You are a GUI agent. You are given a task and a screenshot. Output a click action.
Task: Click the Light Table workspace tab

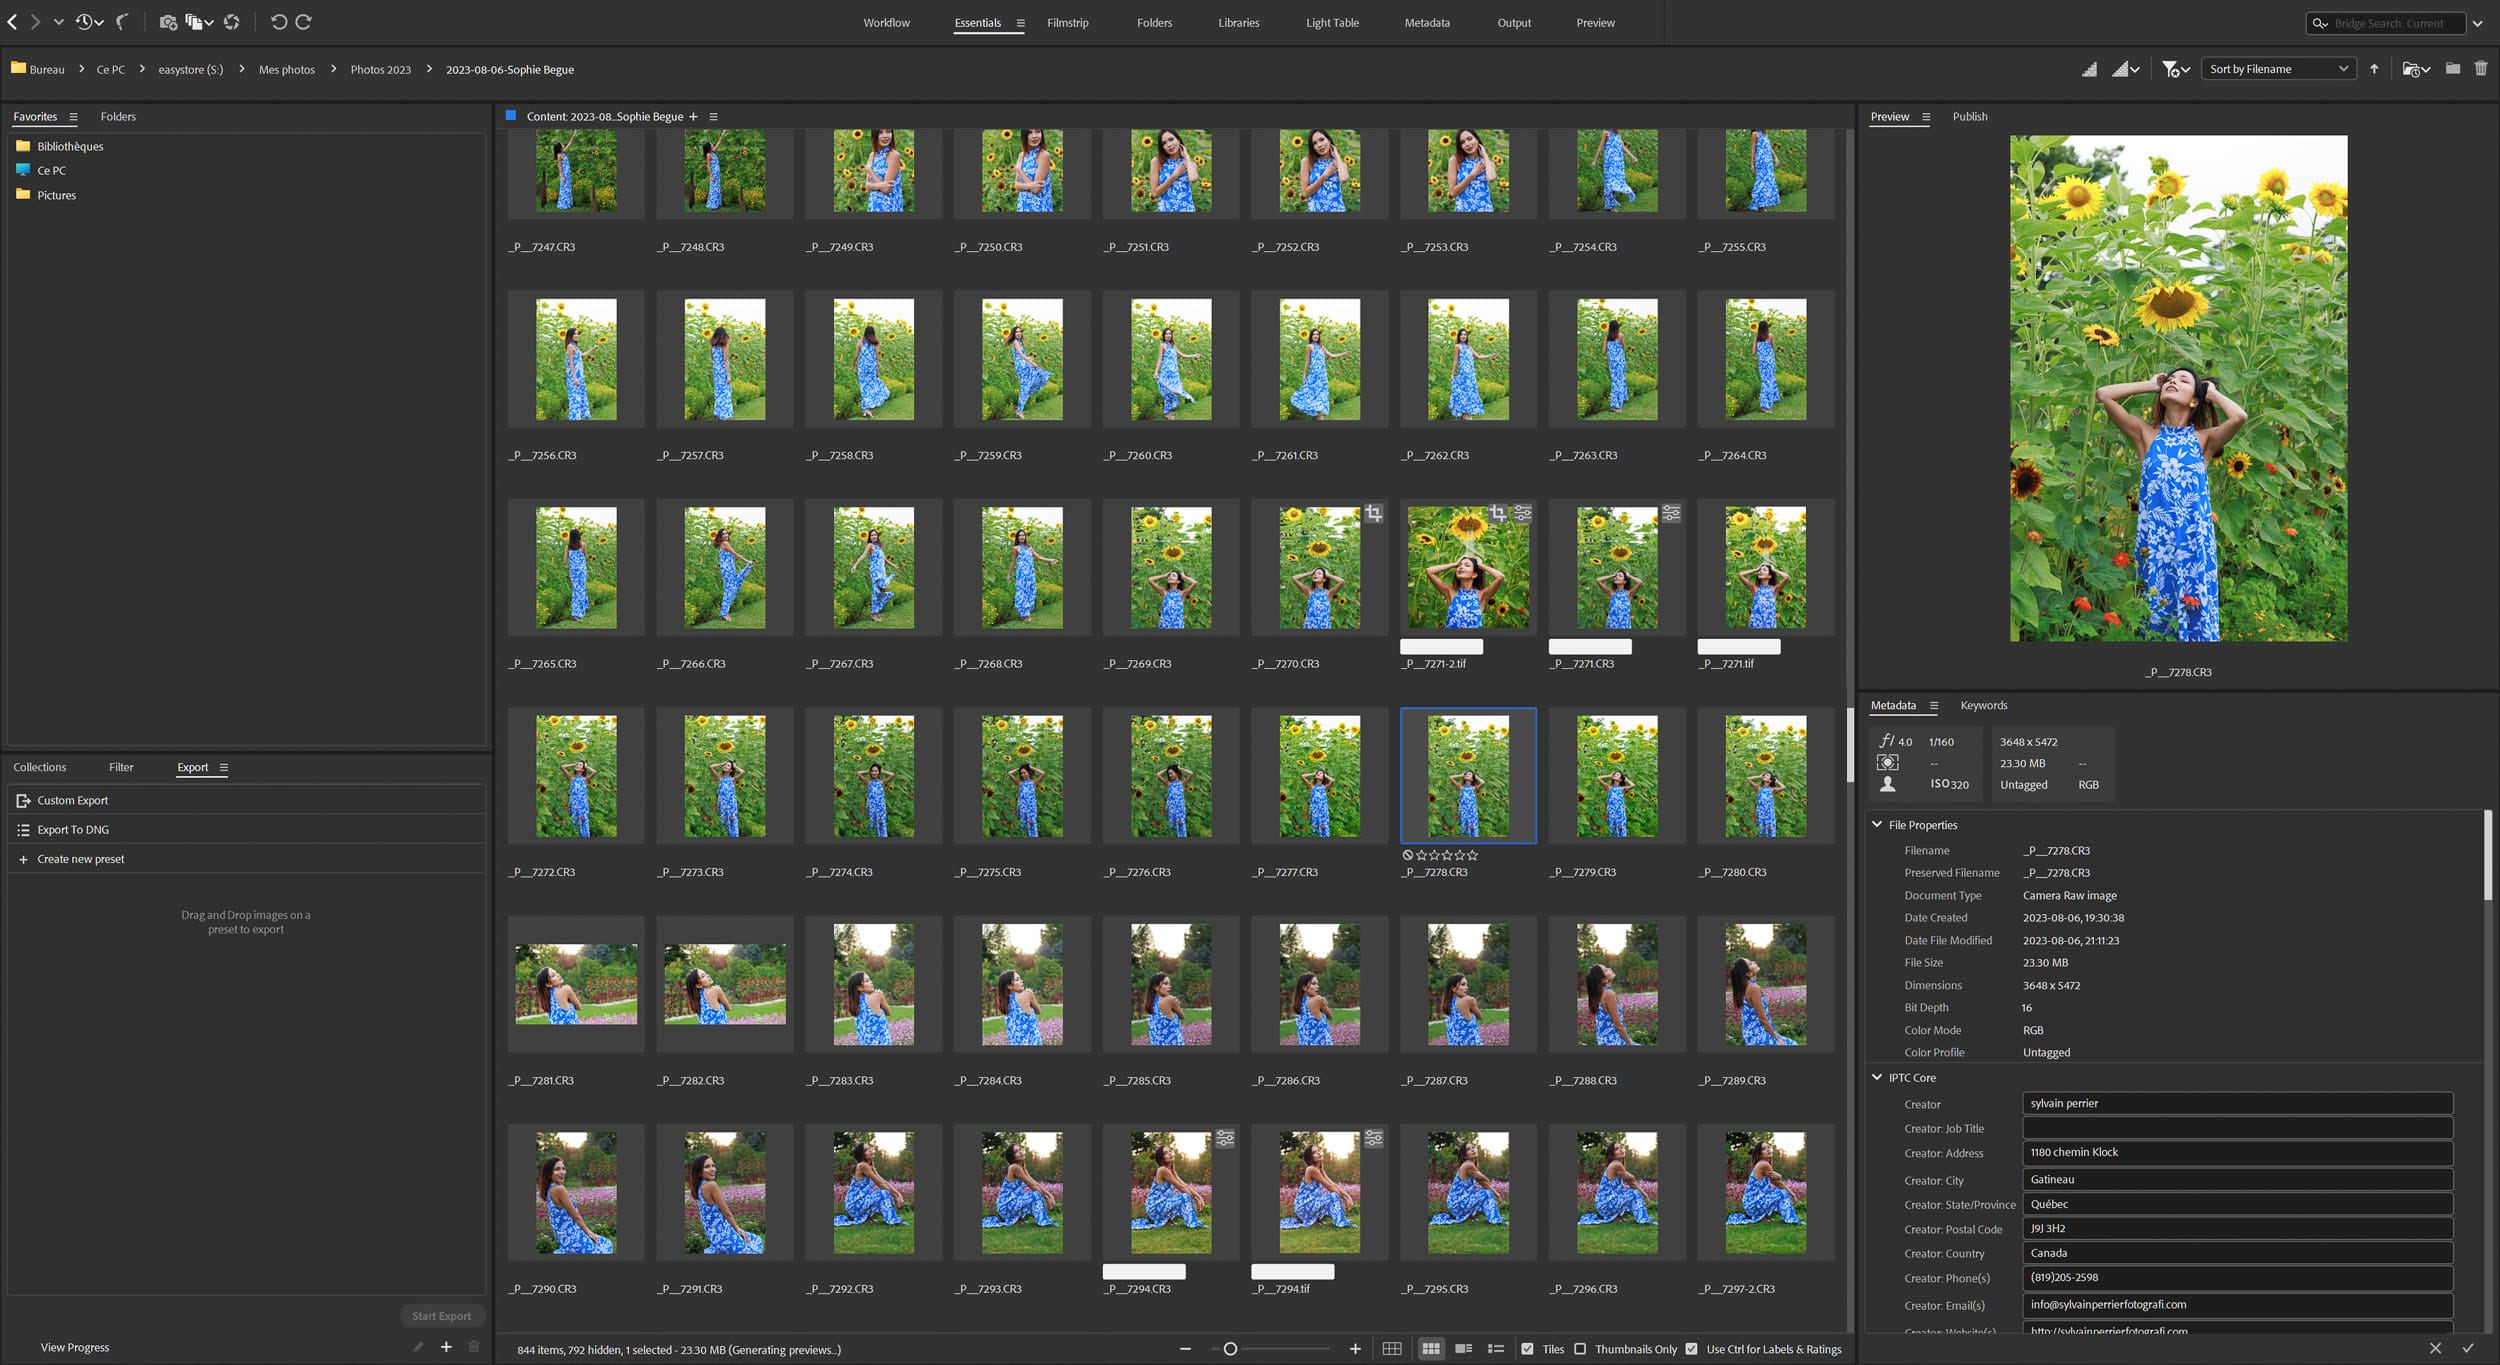click(x=1331, y=22)
